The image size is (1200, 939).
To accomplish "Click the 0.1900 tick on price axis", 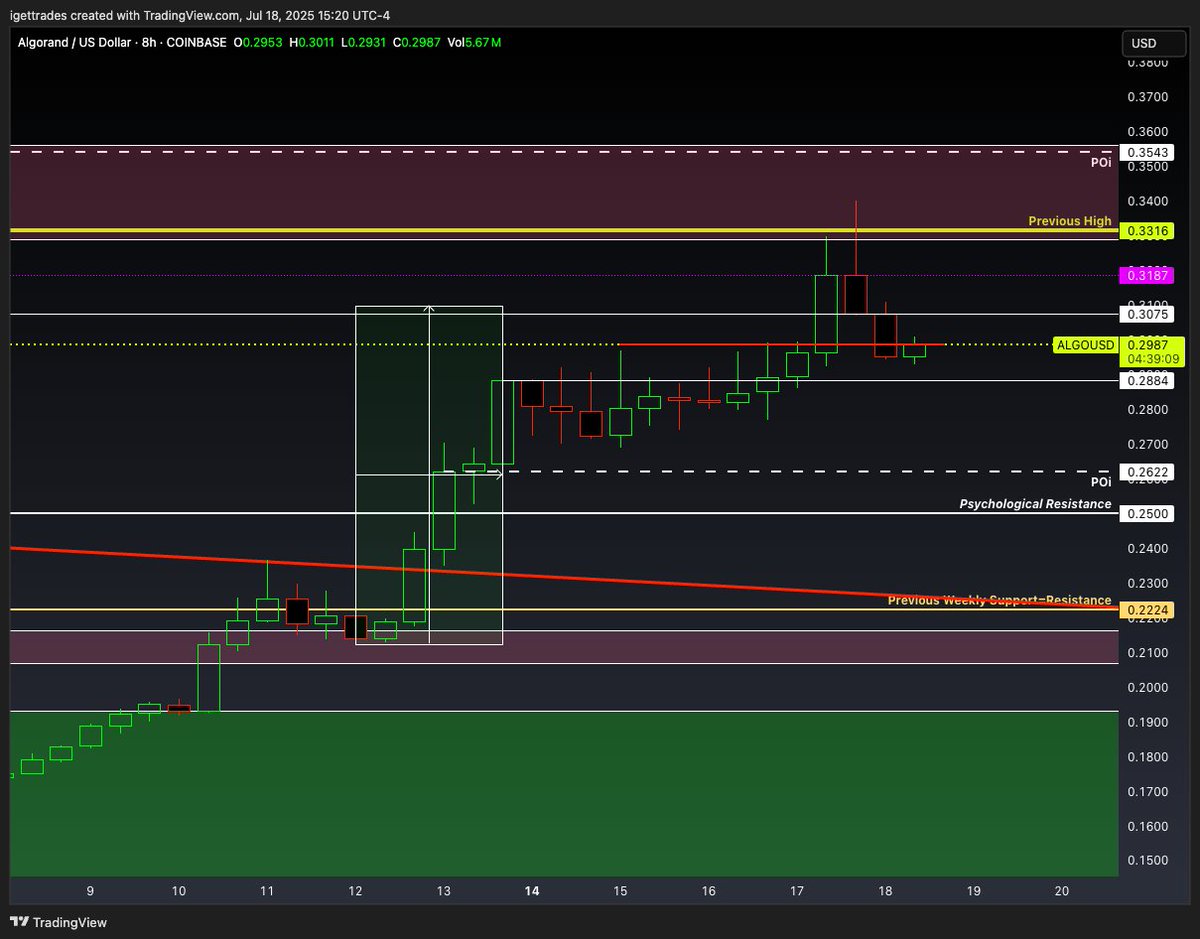I will click(1147, 722).
